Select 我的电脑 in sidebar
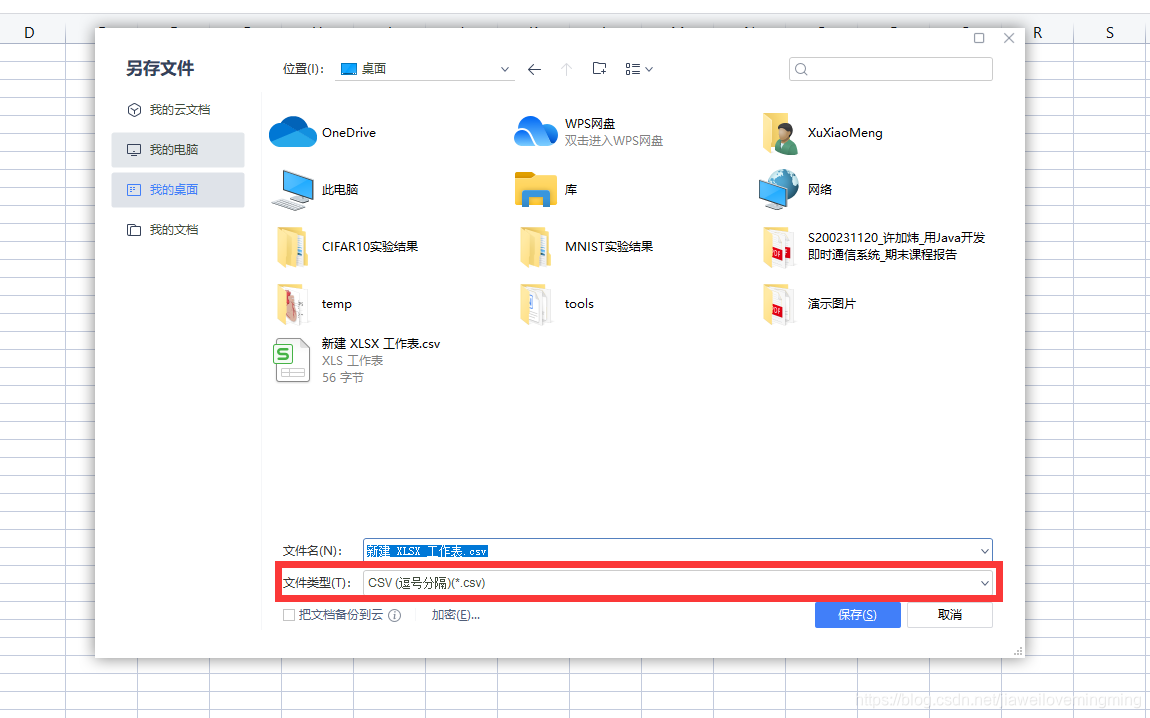 click(x=177, y=150)
